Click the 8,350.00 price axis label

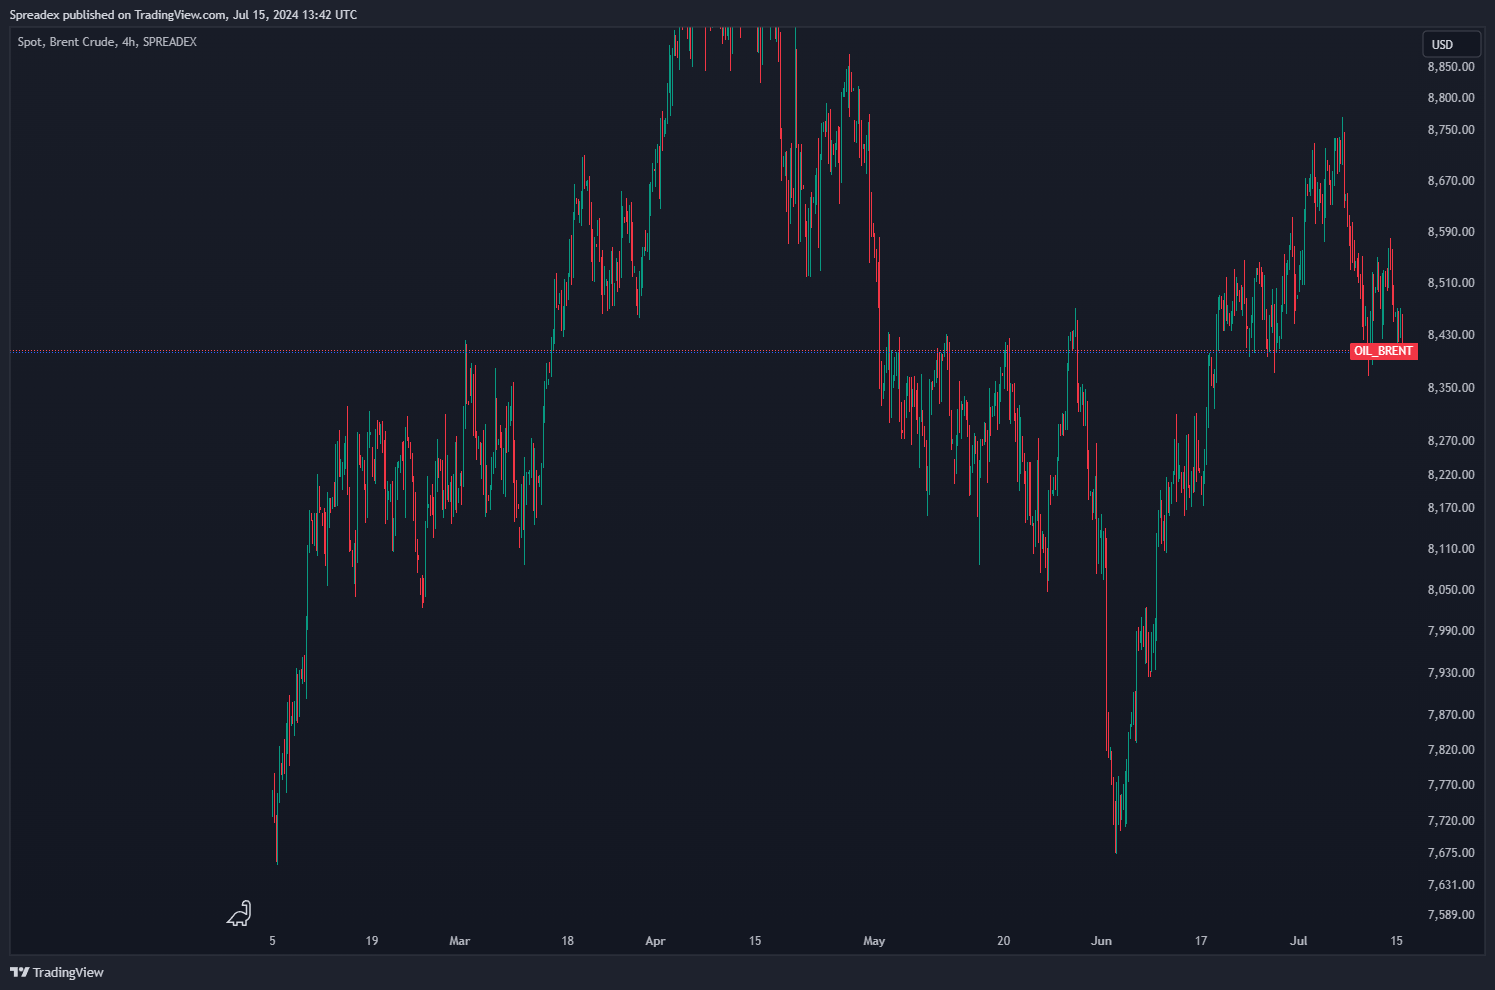1451,388
